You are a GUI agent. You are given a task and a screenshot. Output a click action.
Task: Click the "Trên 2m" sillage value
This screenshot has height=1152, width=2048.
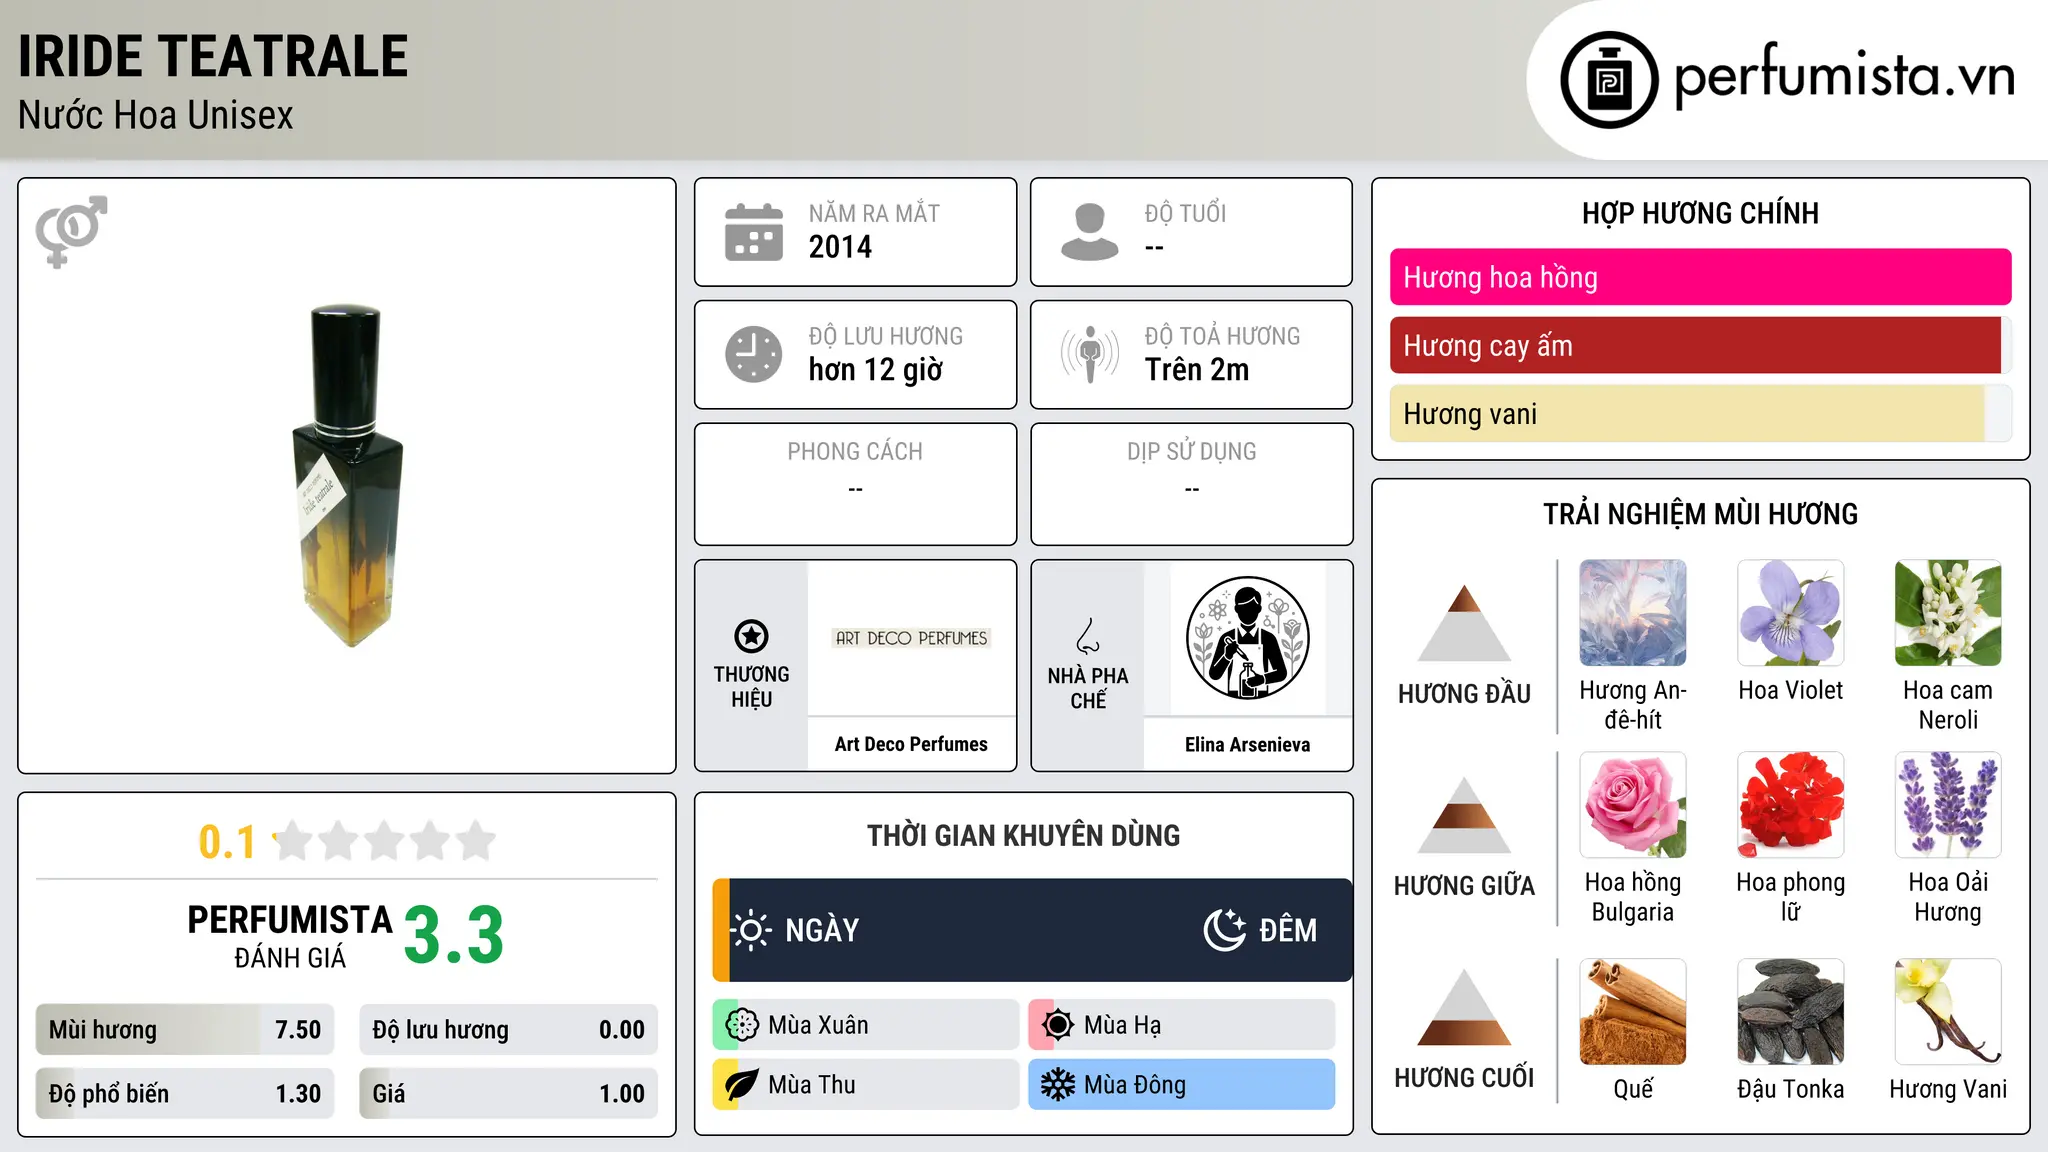1197,370
